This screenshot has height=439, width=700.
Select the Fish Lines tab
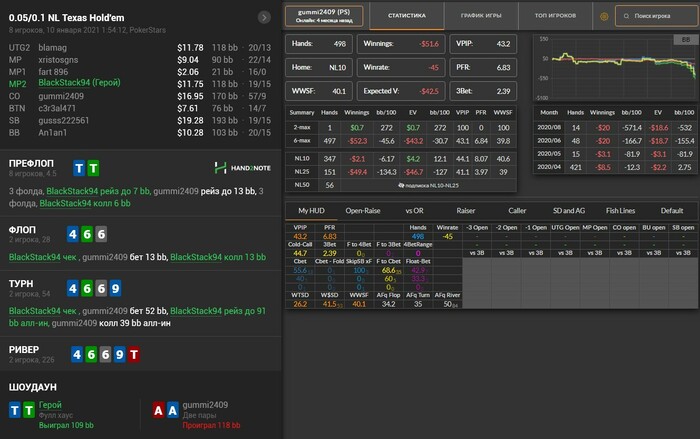[620, 211]
